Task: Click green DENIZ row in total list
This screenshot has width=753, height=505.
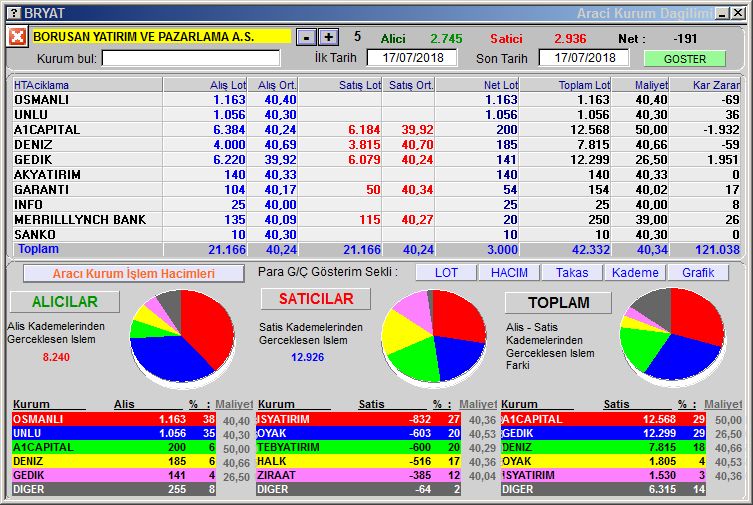Action: [603, 447]
